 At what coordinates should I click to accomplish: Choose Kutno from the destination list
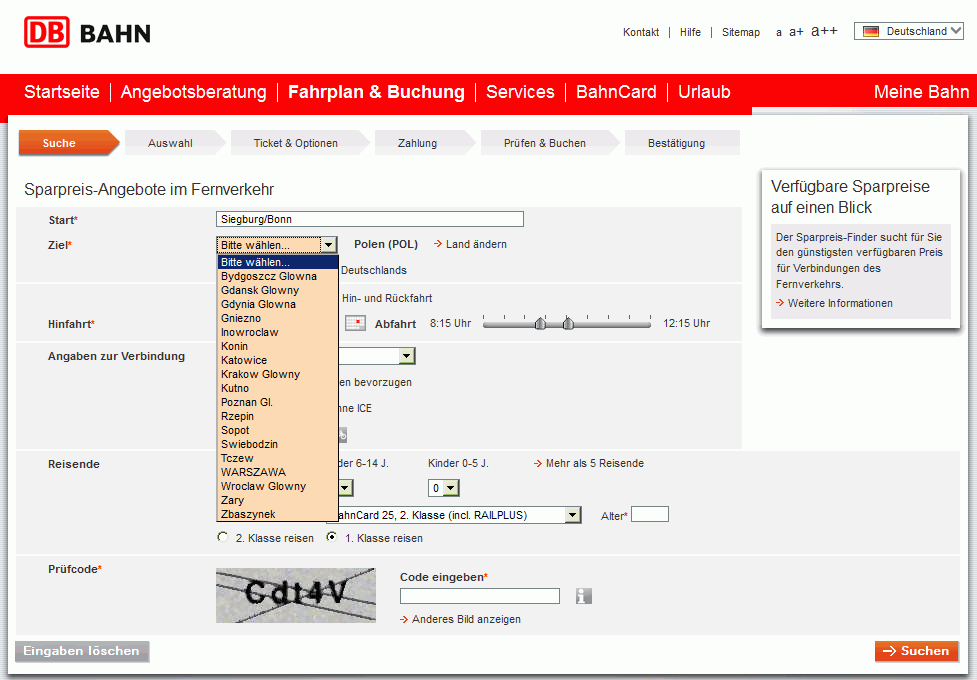(277, 388)
